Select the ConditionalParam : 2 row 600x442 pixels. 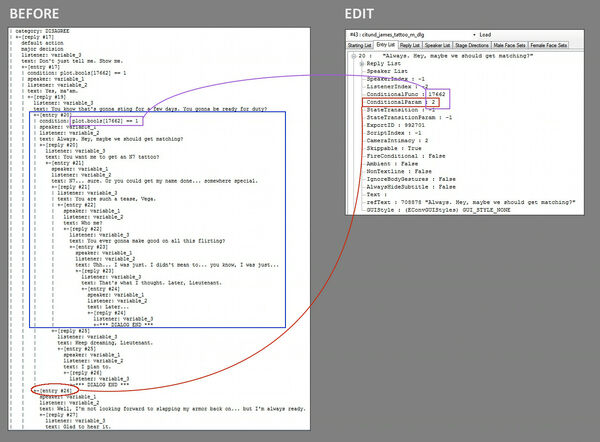pyautogui.click(x=401, y=102)
